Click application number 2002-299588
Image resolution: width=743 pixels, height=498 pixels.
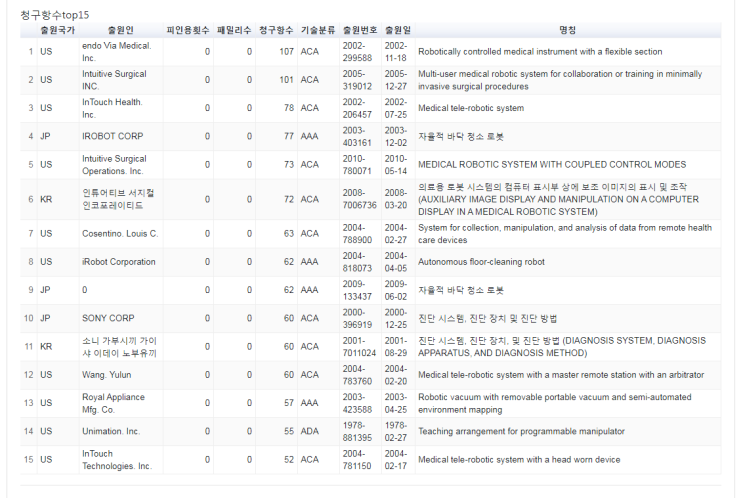pyautogui.click(x=357, y=52)
